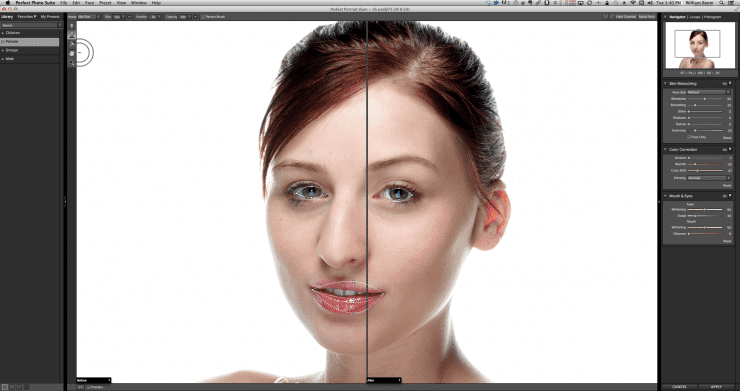Open the brush Mode dropdown
Image resolution: width=740 pixels, height=391 pixels.
point(89,17)
